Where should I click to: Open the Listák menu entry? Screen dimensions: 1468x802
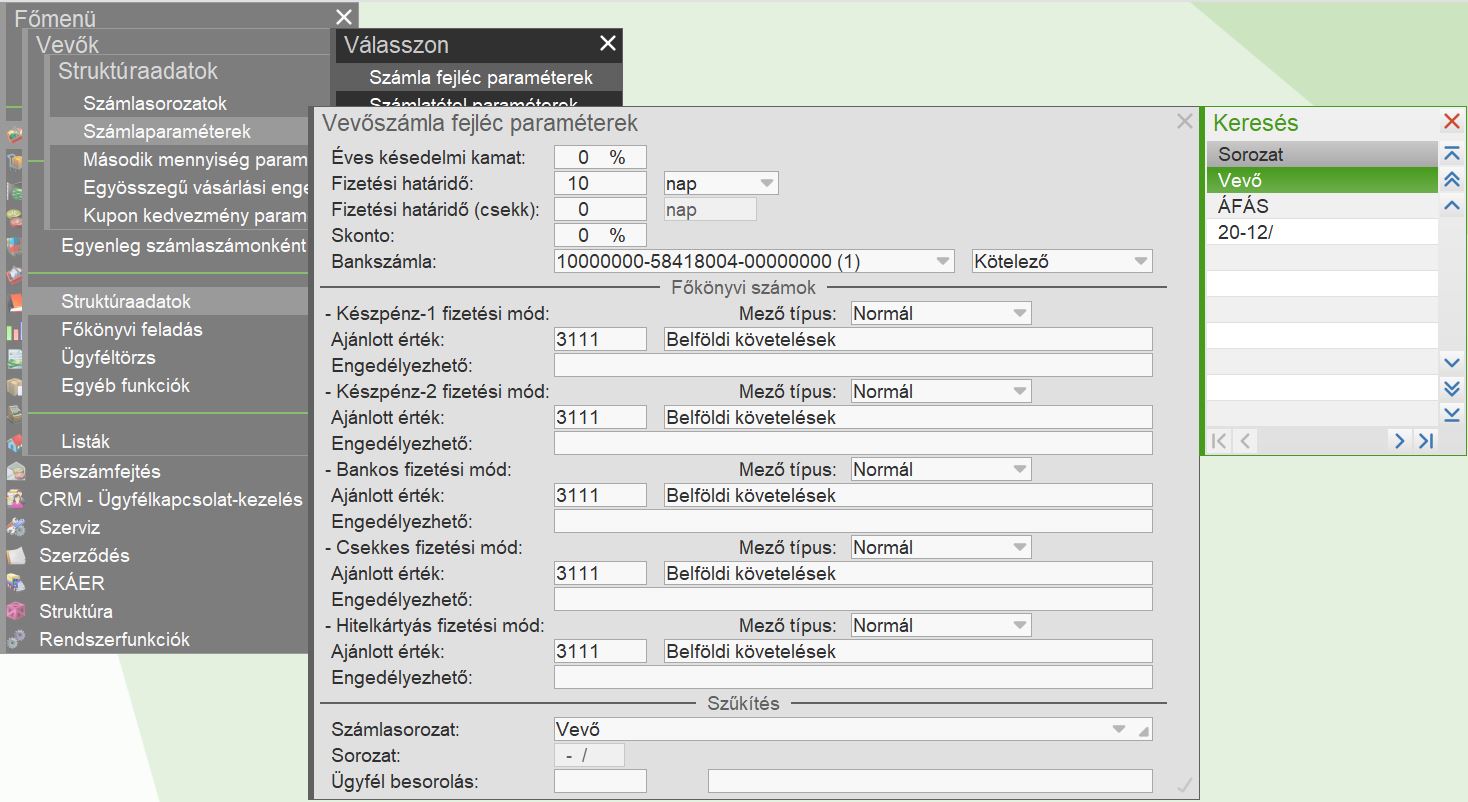pos(85,442)
